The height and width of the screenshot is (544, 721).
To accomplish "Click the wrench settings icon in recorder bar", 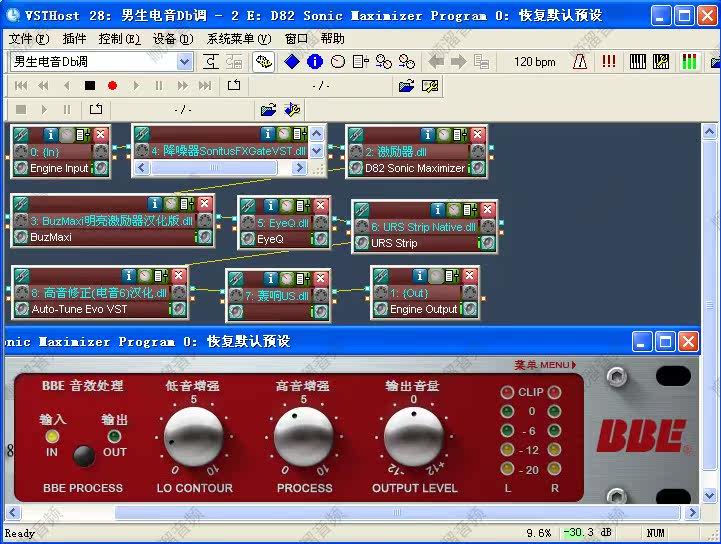I will (x=292, y=109).
